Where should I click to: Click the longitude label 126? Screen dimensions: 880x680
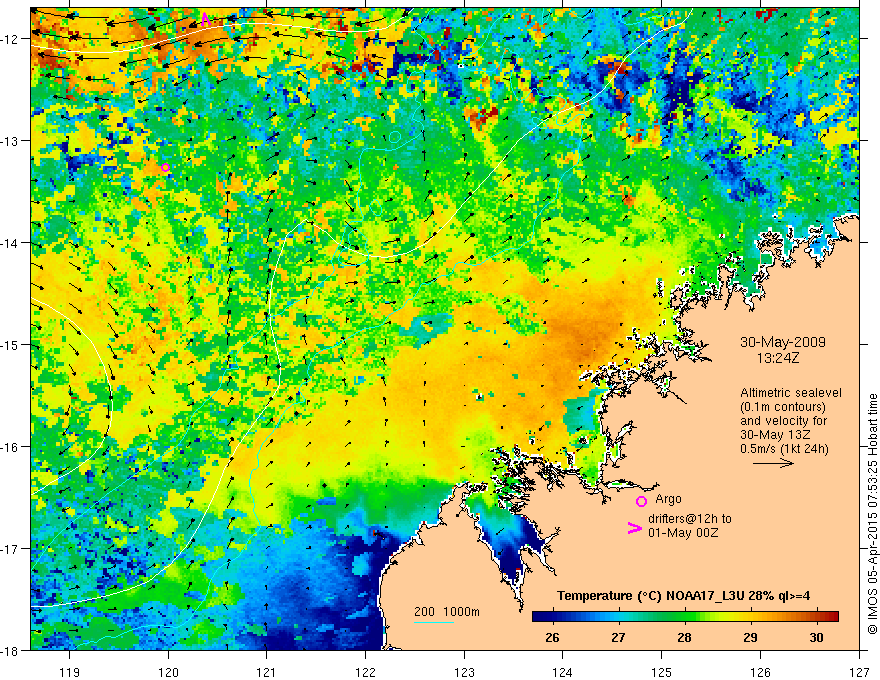(760, 672)
